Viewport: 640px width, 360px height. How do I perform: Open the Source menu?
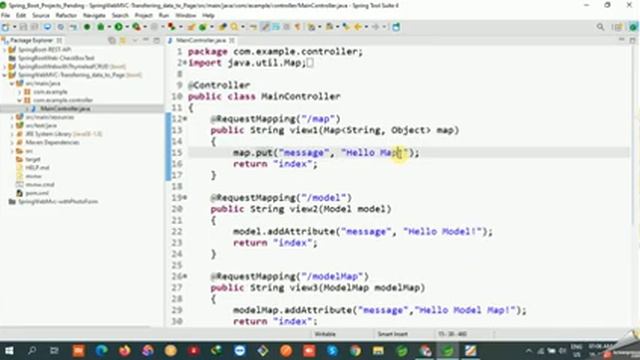[41, 16]
